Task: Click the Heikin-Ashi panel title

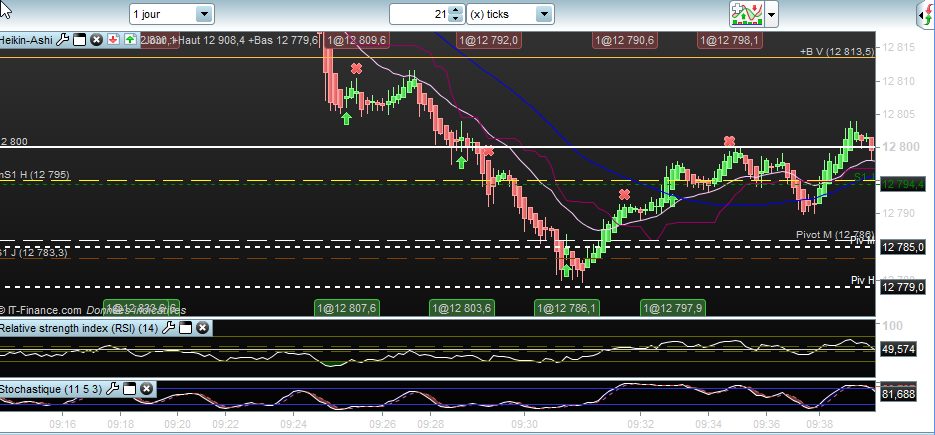Action: (x=26, y=40)
